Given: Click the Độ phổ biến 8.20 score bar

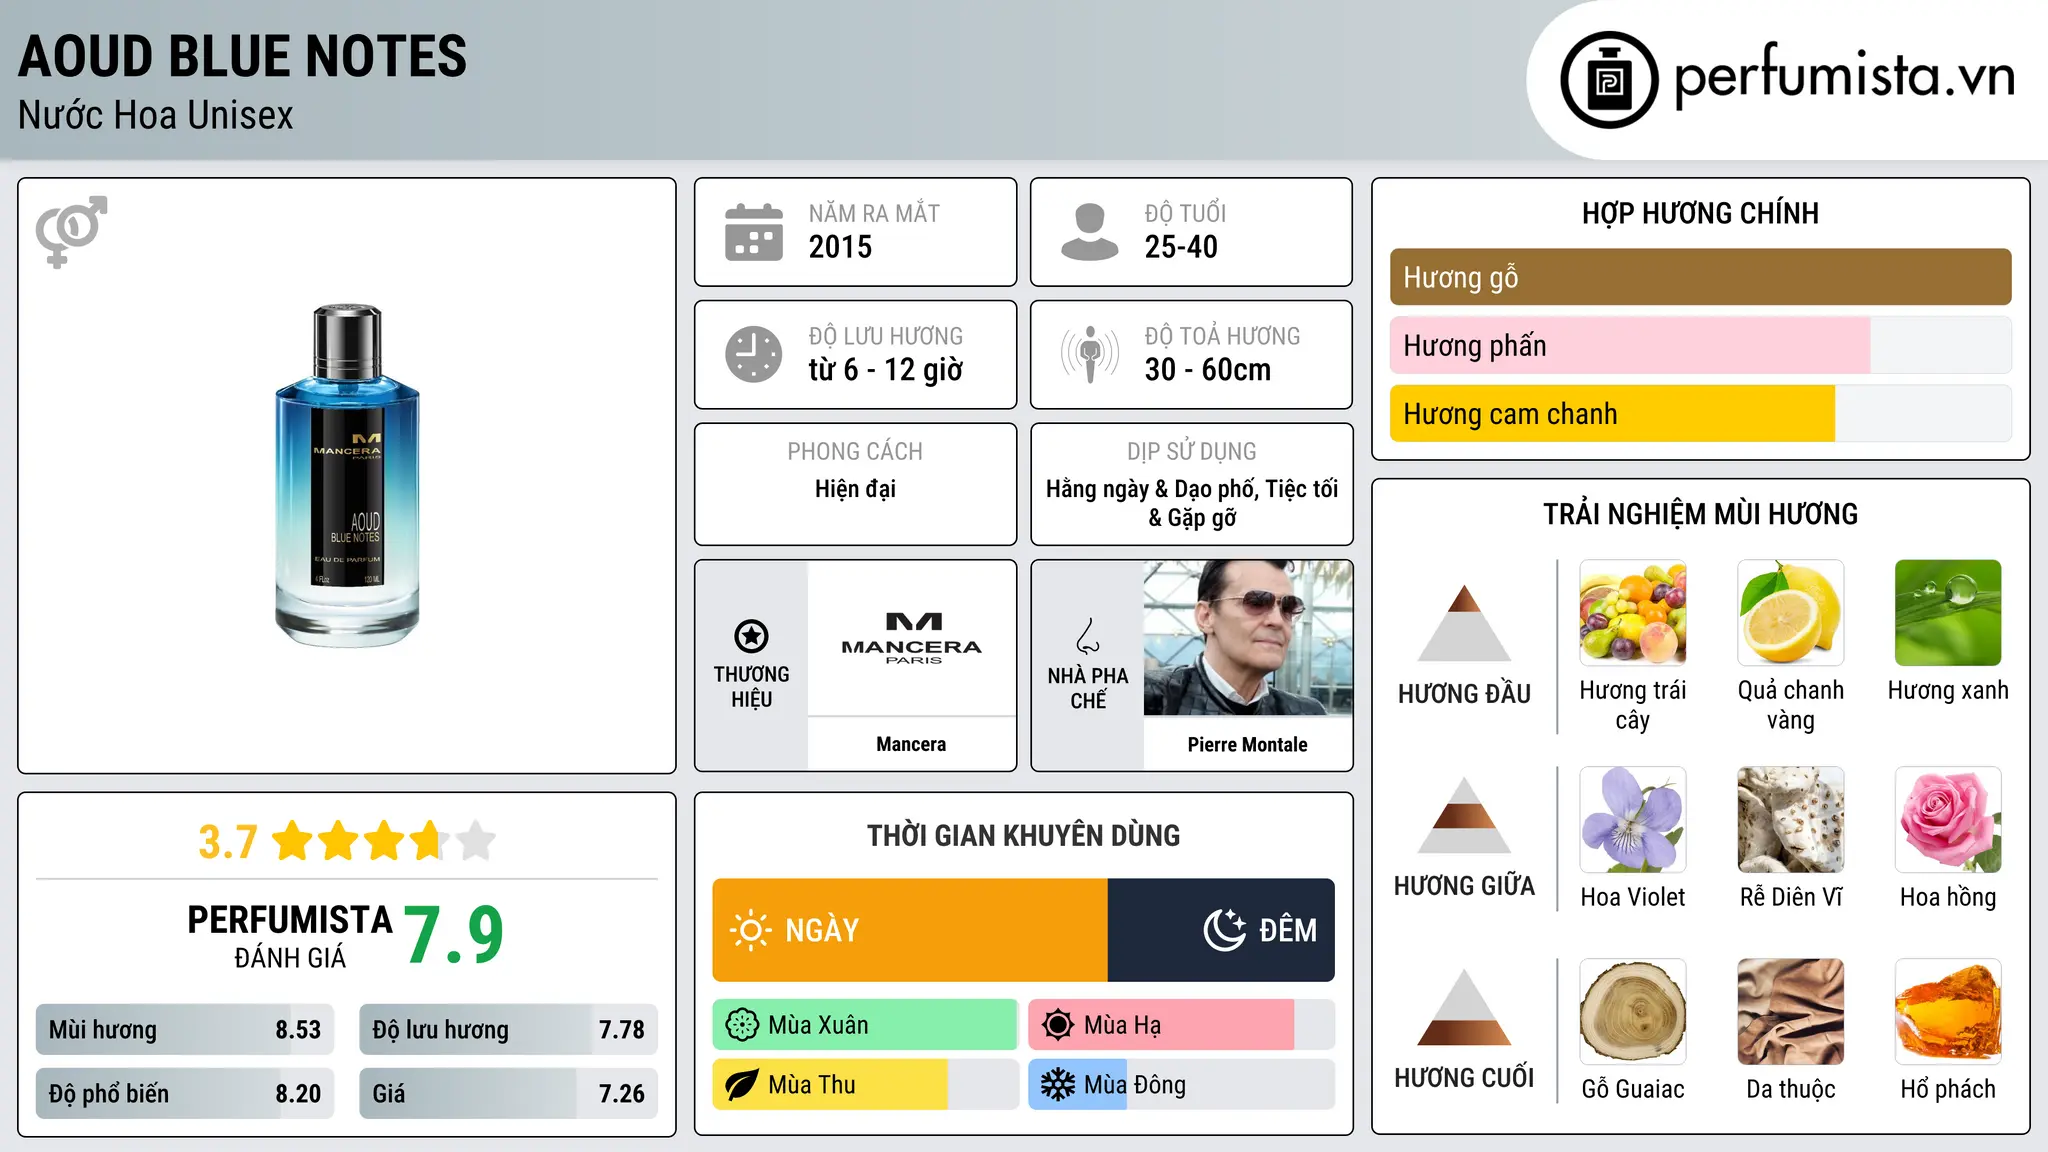Looking at the screenshot, I should 185,1093.
